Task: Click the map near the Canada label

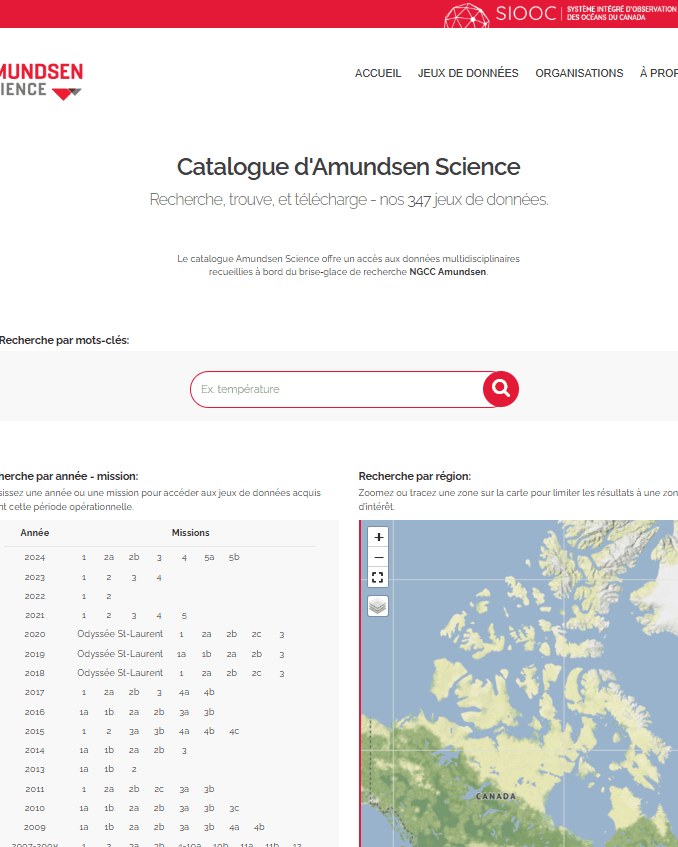Action: point(495,797)
